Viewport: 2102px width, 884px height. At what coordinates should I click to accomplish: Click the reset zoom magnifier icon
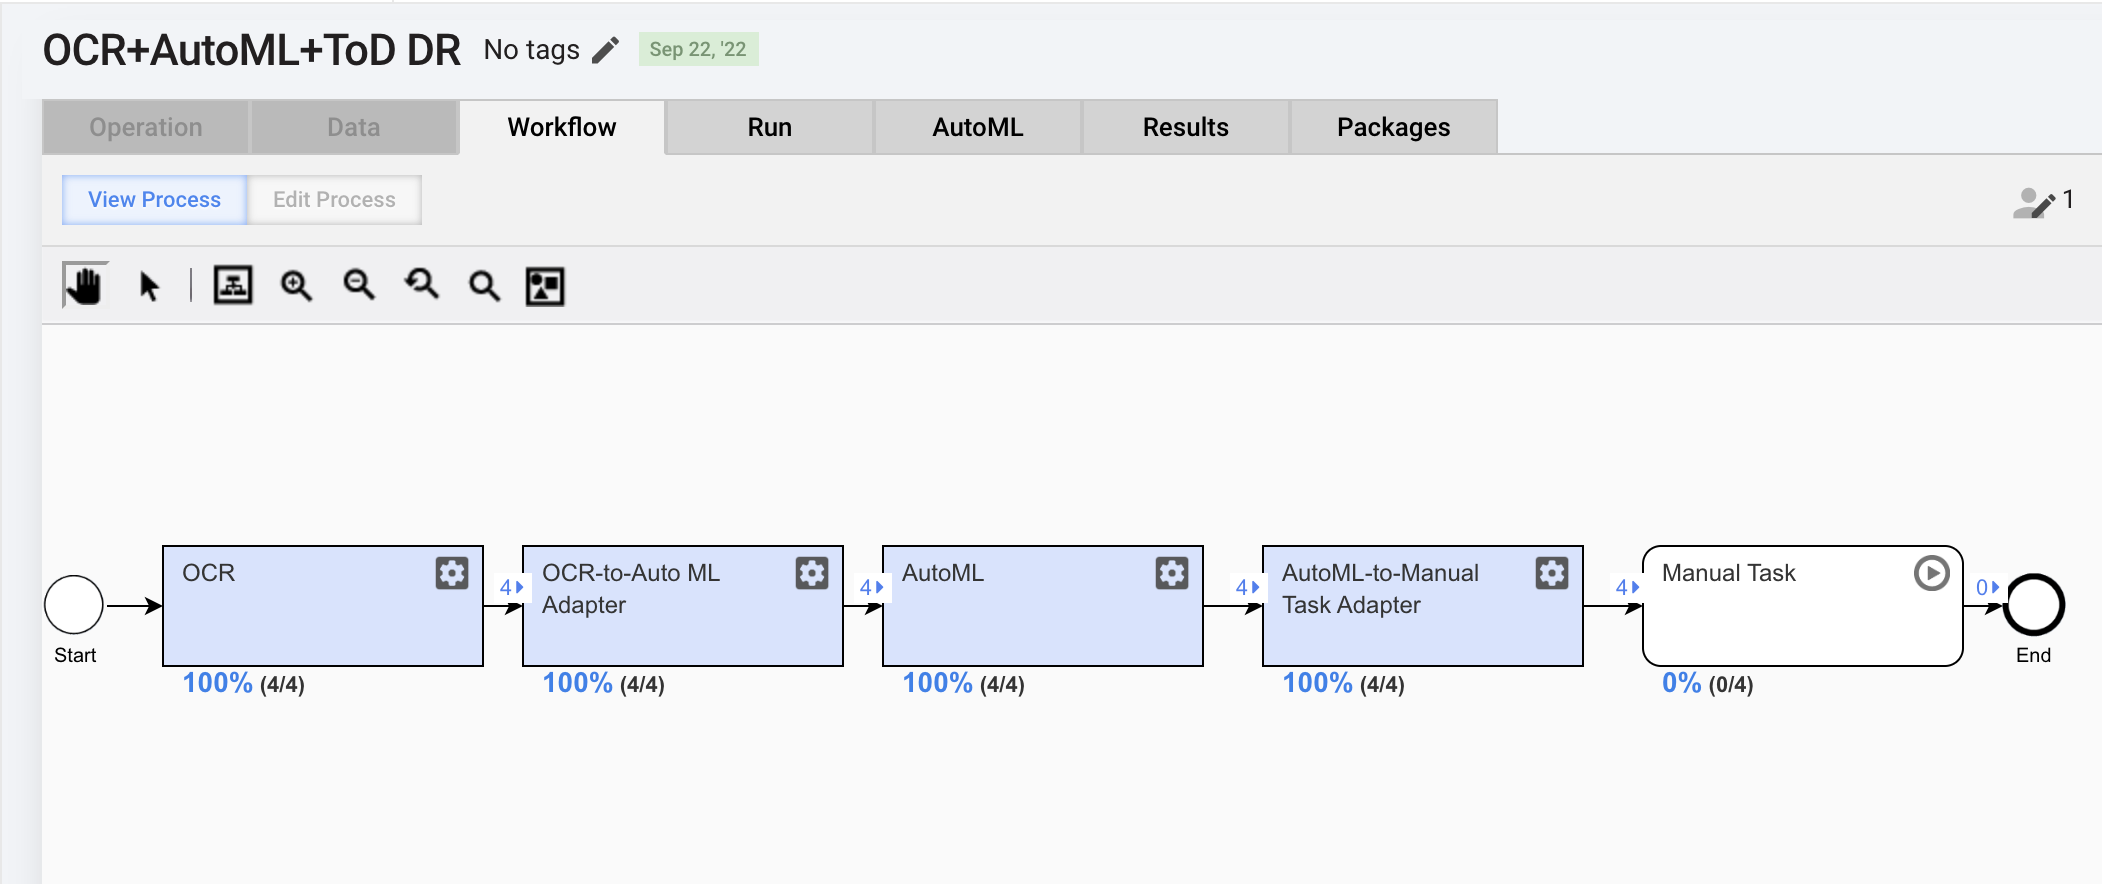tap(421, 285)
